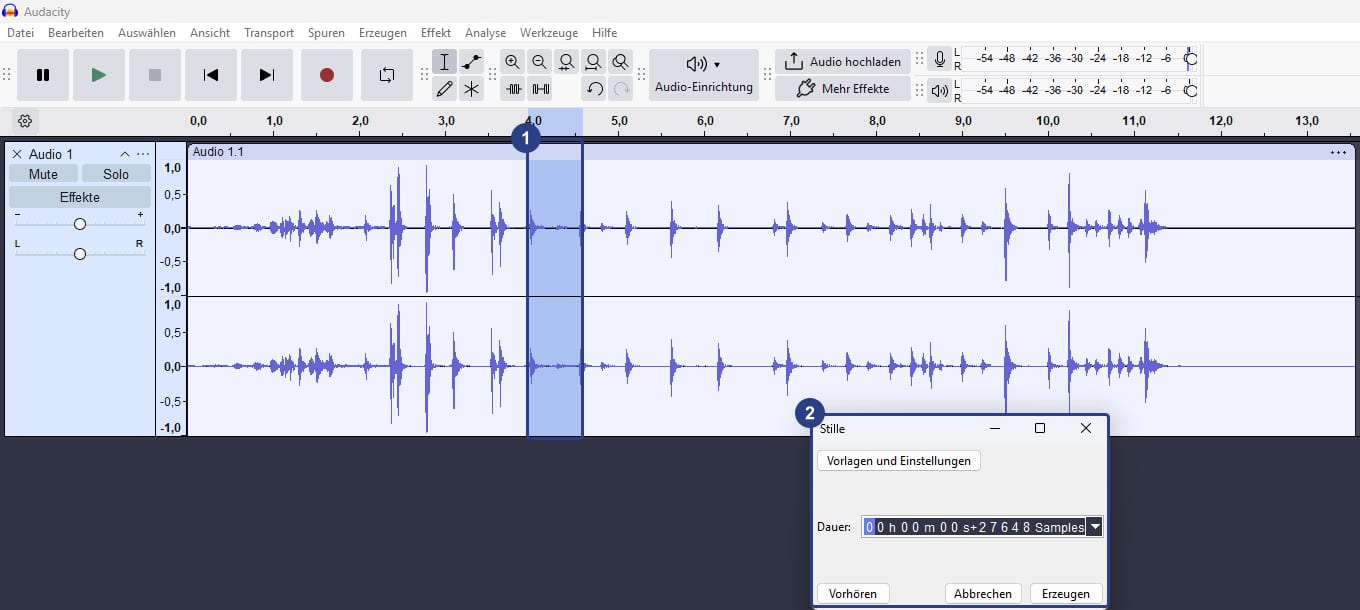
Task: Adjust the playback level meter slider
Action: point(1190,91)
